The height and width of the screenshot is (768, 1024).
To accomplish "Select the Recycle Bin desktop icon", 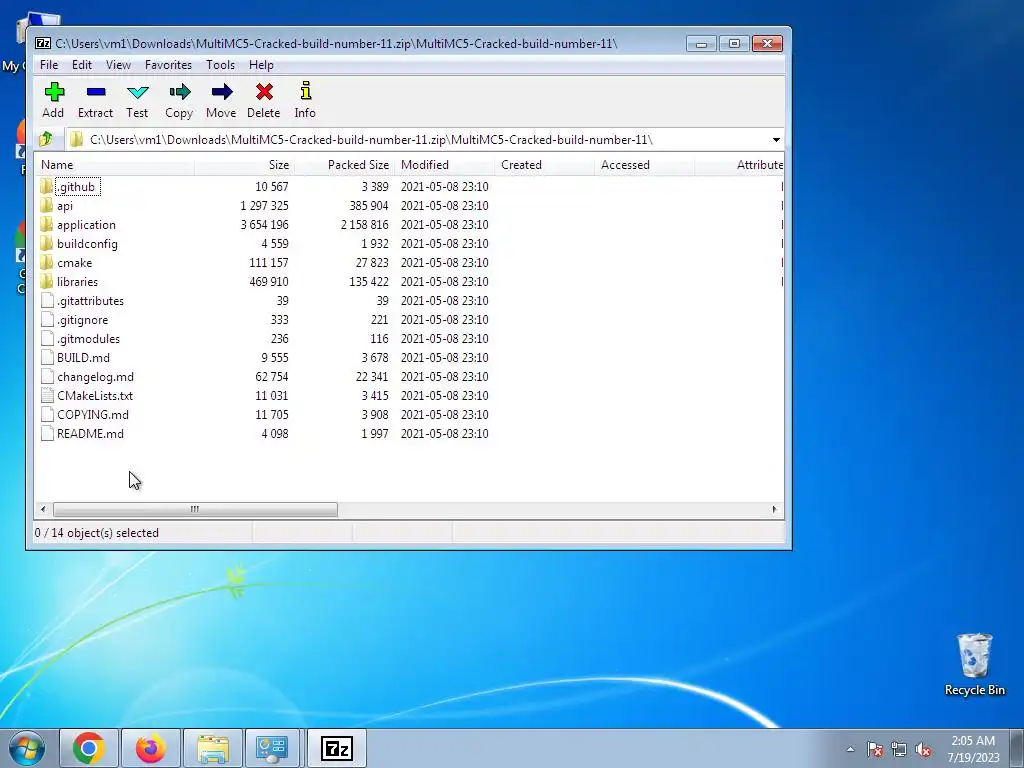I will pos(974,664).
